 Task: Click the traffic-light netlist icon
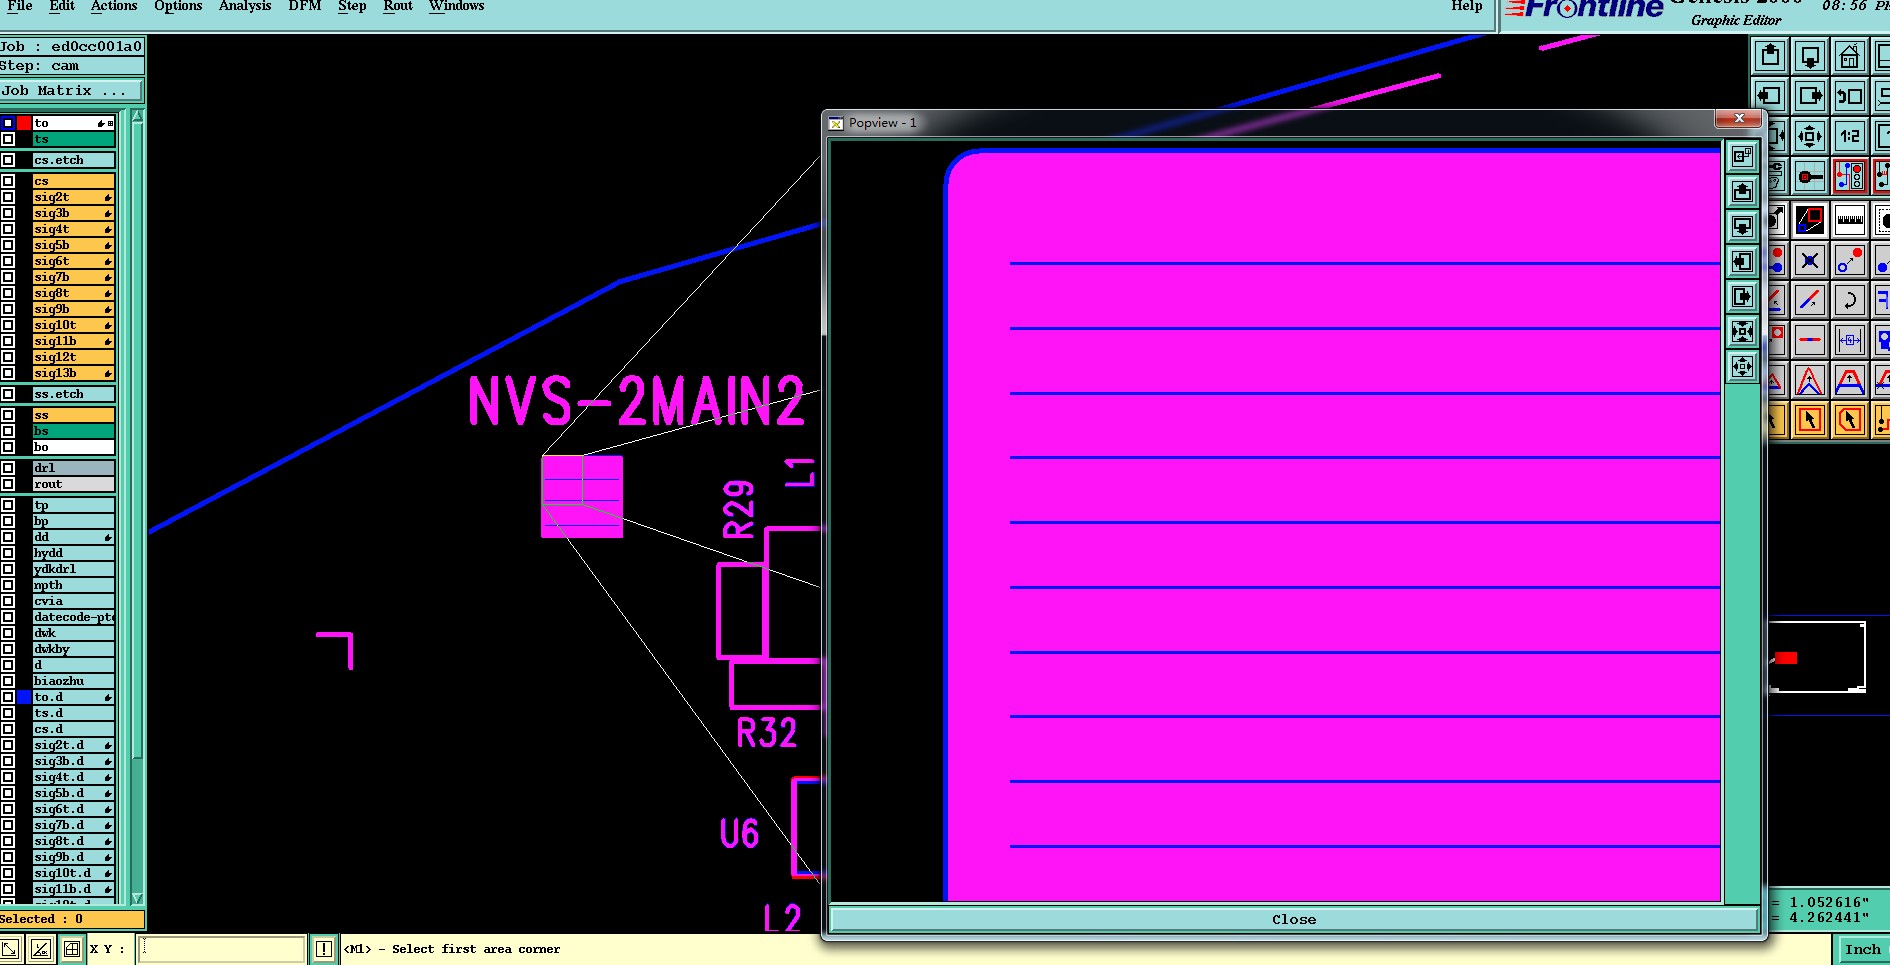1850,177
